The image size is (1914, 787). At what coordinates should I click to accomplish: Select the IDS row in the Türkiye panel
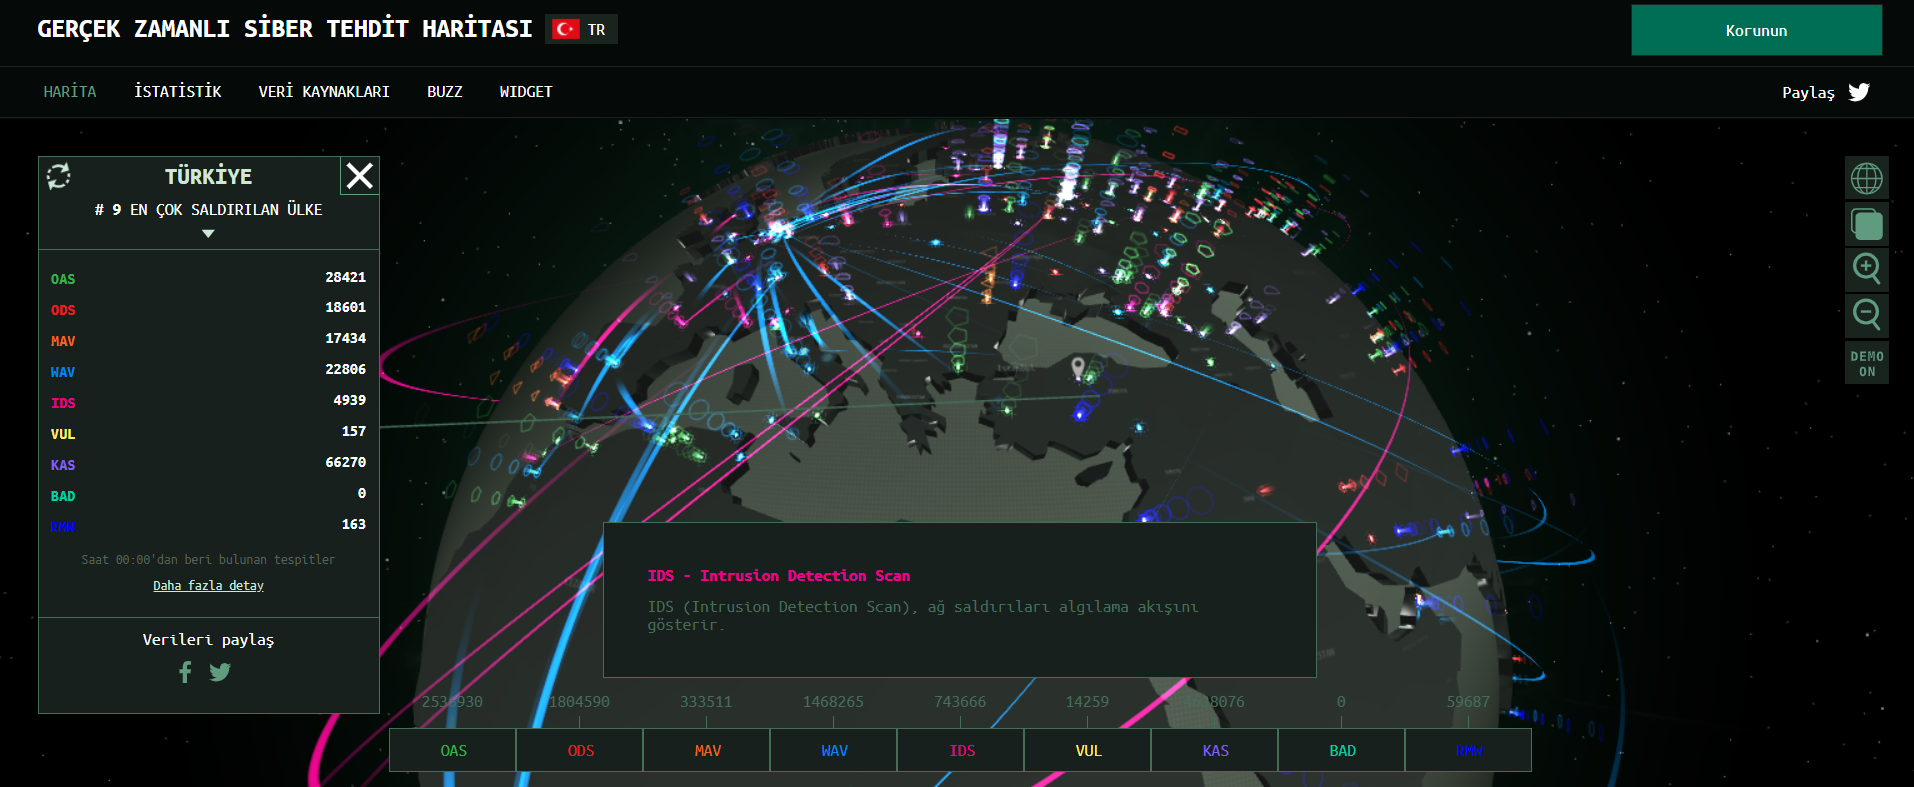pos(208,402)
